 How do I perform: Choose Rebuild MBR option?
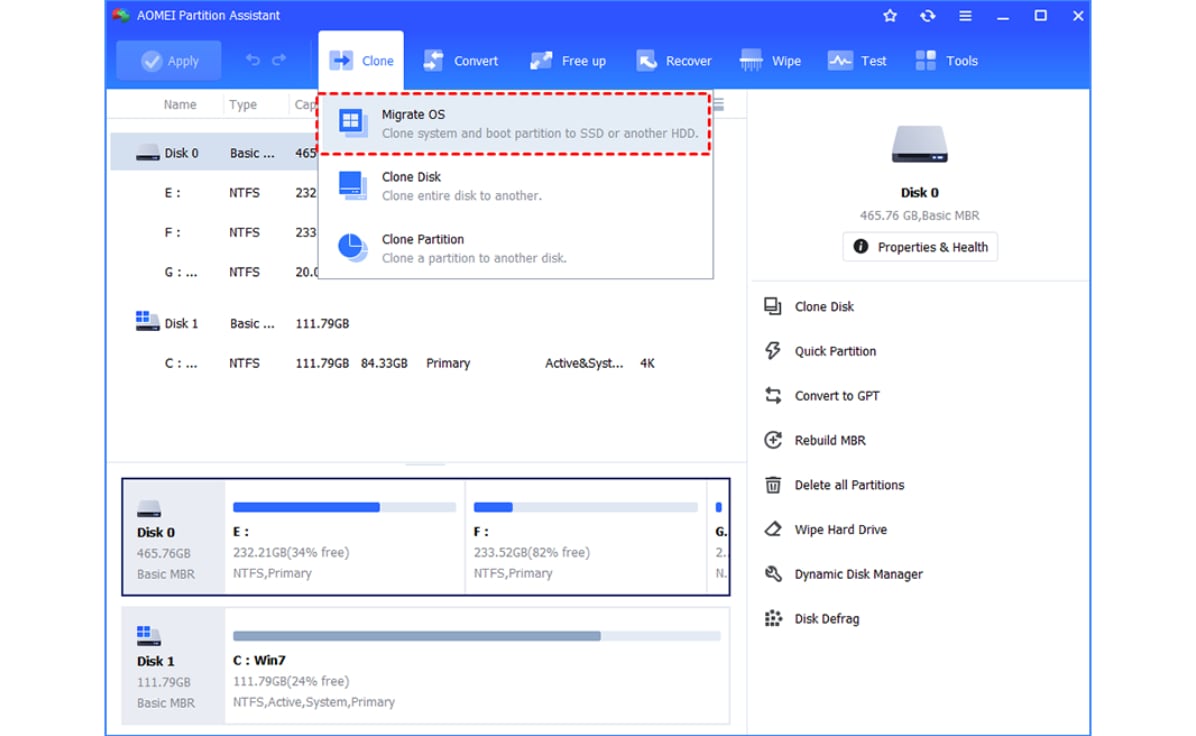830,440
